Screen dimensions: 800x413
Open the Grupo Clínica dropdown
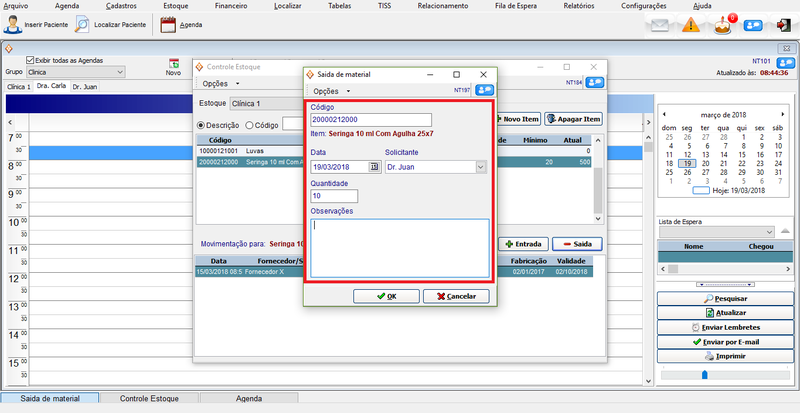[120, 72]
